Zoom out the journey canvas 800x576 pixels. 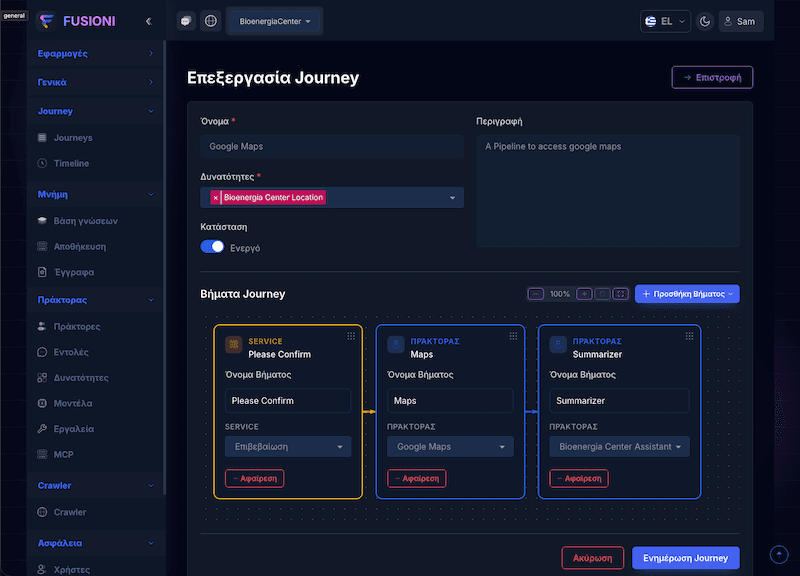click(x=536, y=294)
